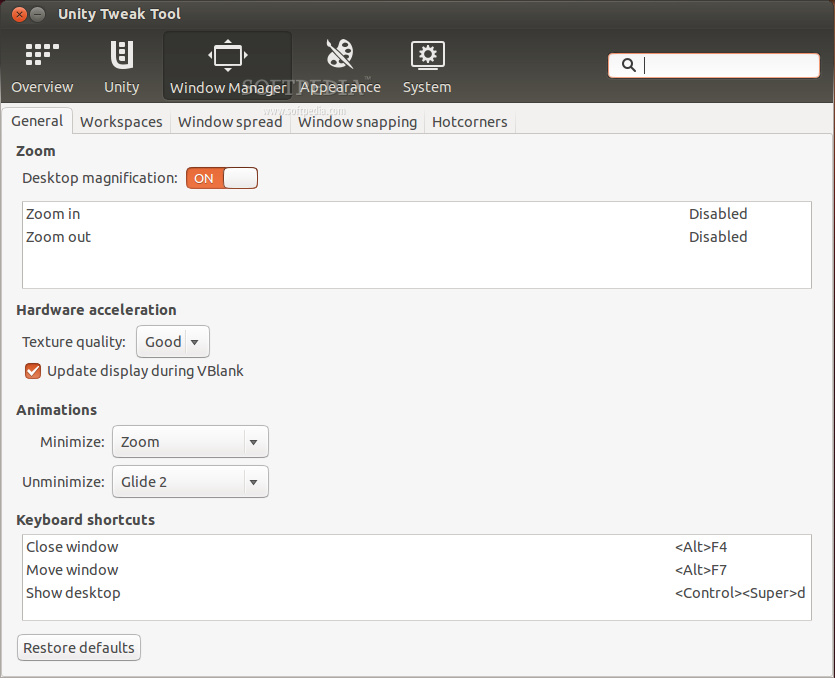The height and width of the screenshot is (678, 835).
Task: Click the <Alt>F4 shortcut value
Action: pos(701,547)
